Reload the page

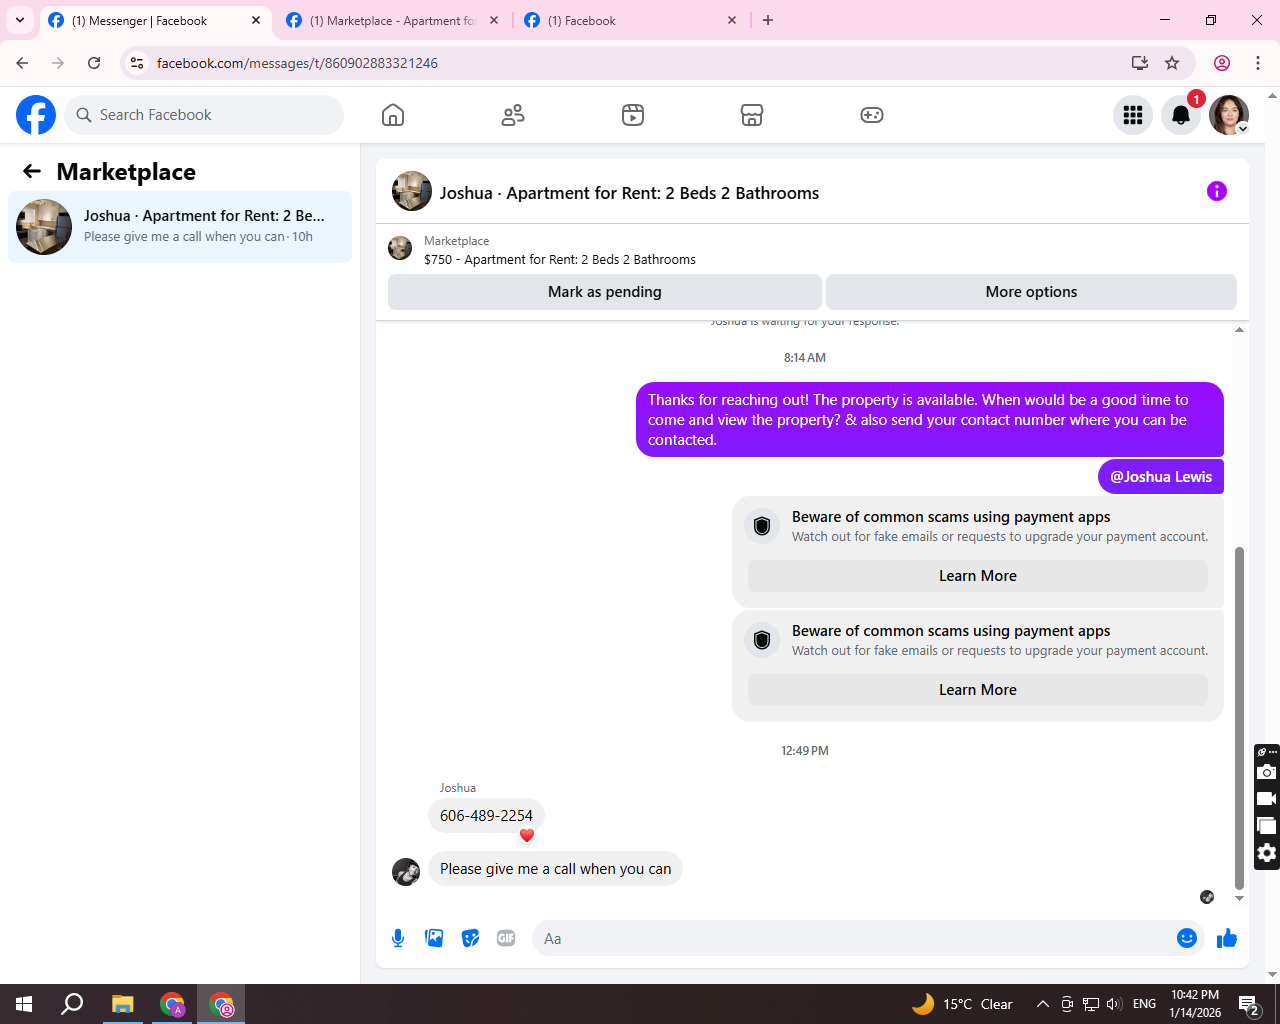(94, 63)
